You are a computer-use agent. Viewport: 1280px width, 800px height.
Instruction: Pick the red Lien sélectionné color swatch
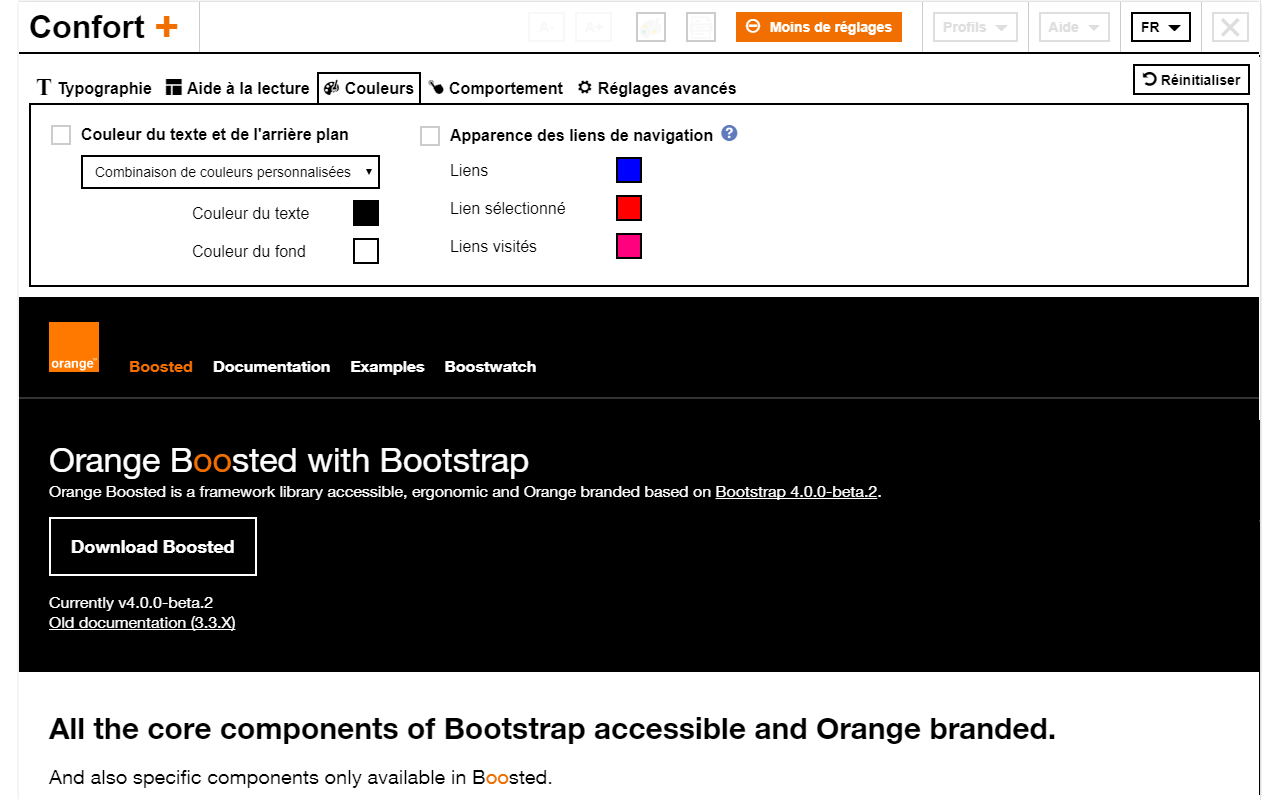tap(629, 208)
